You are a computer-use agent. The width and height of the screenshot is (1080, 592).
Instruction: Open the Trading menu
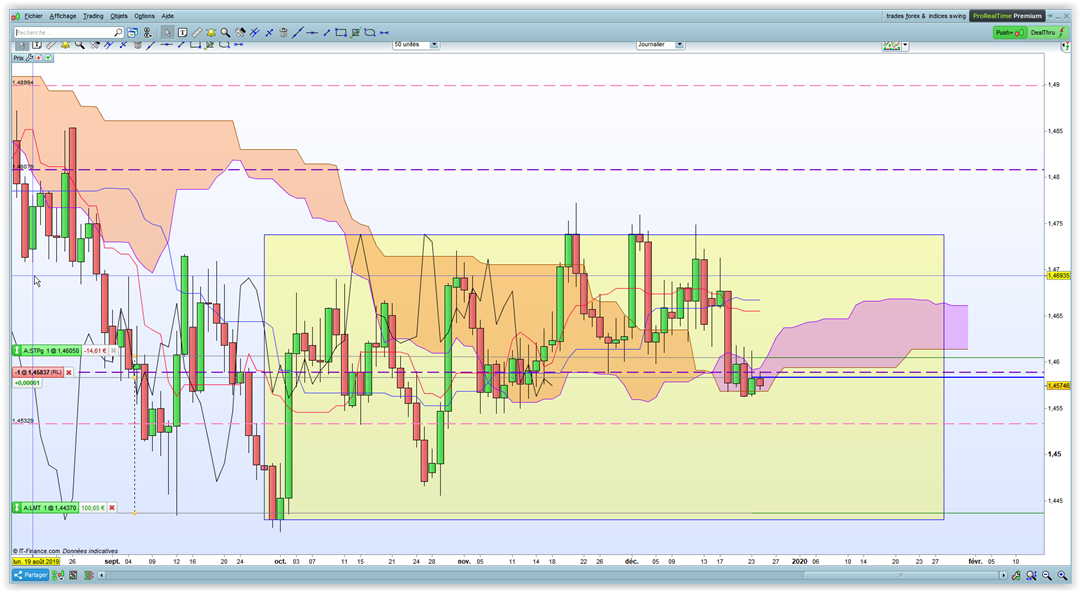(93, 16)
